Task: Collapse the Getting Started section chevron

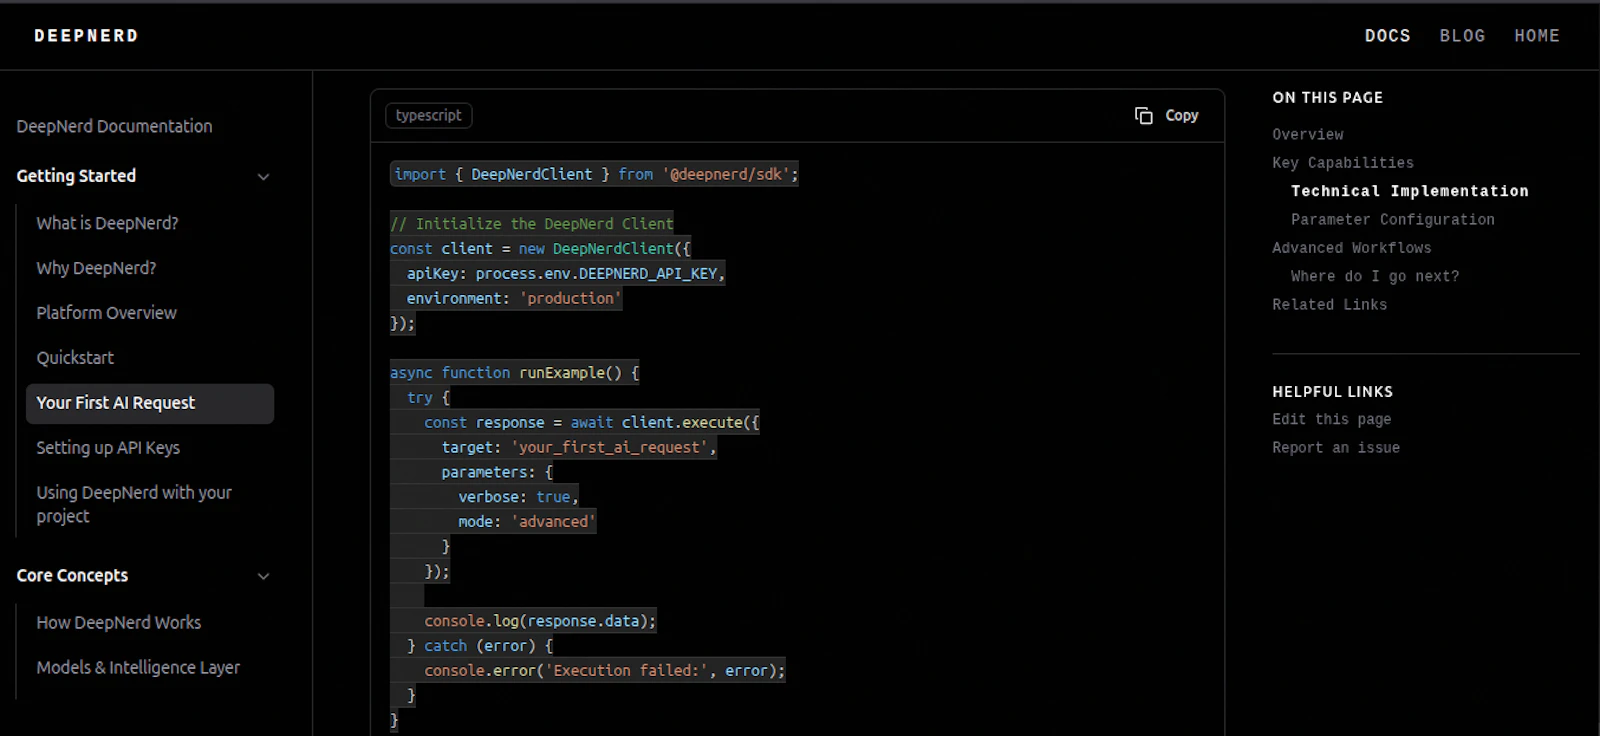Action: [x=263, y=177]
